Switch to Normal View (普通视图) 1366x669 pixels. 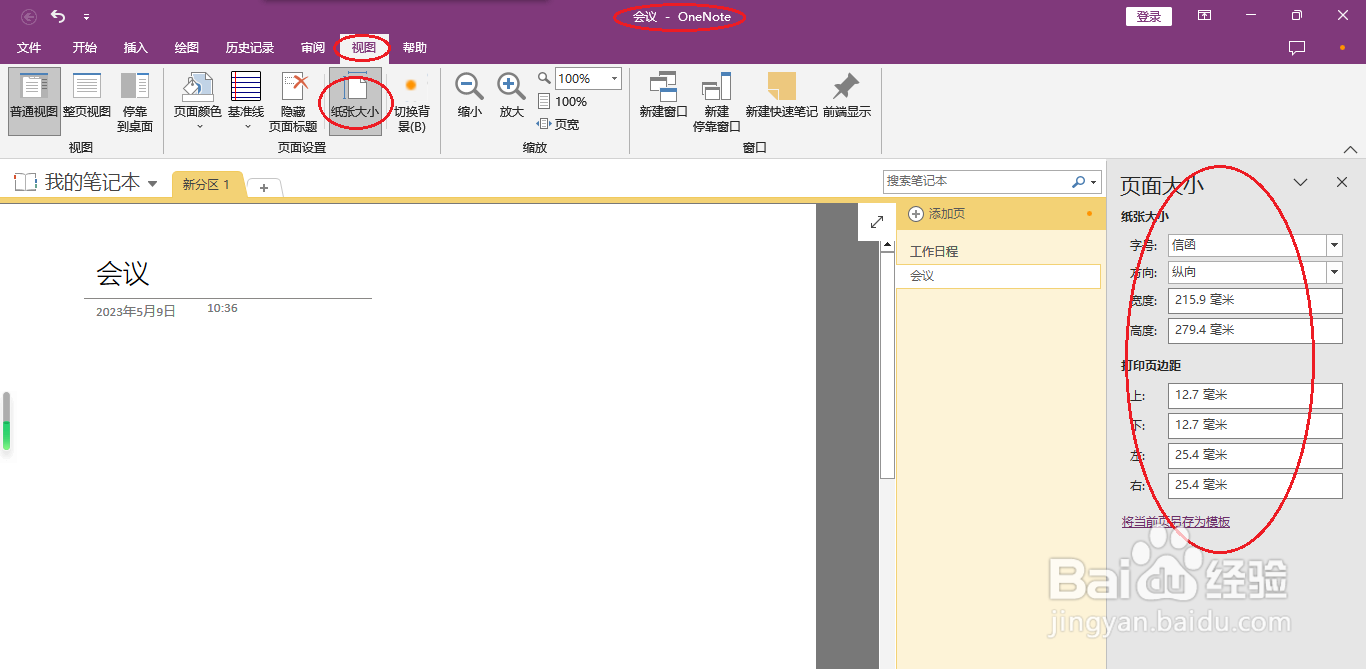pos(35,101)
